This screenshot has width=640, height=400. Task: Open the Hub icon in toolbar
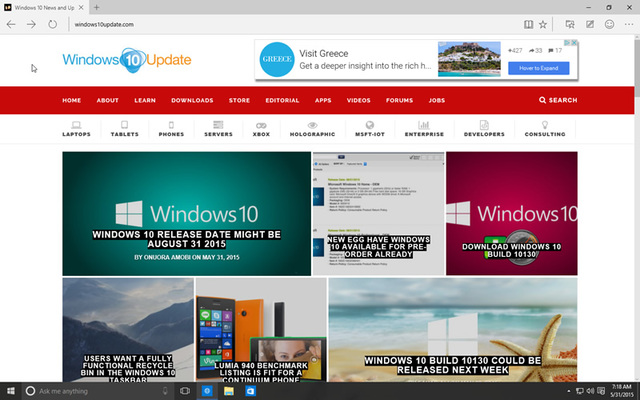[570, 24]
